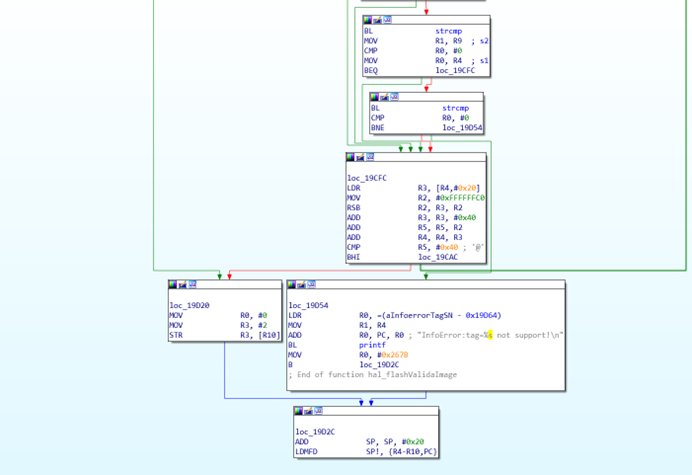This screenshot has width=692, height=475.
Task: Click the graph icon on loc_19D2C node
Action: [x=318, y=411]
